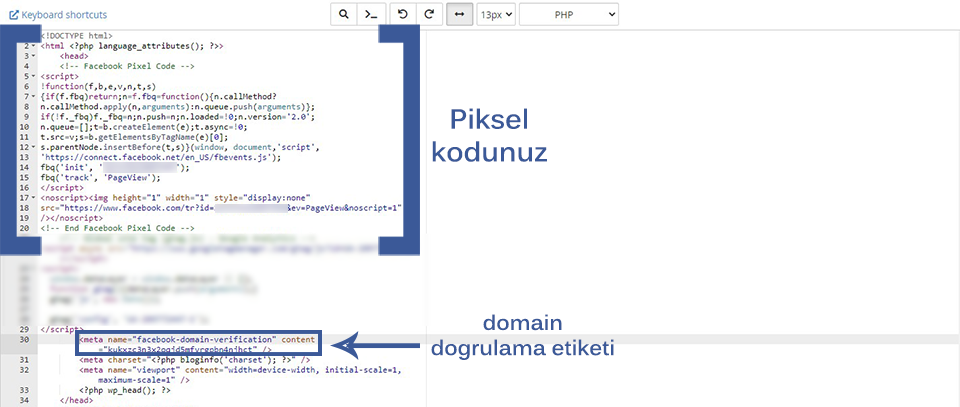
Task: Click the noscript img height line
Action: (x=176, y=198)
